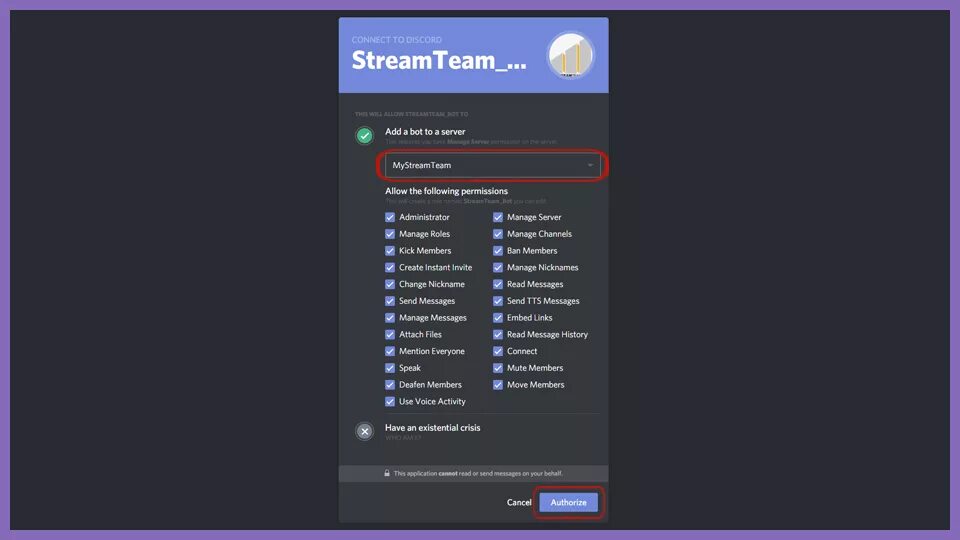Toggle Read Message History checkbox
This screenshot has width=960, height=540.
point(498,334)
